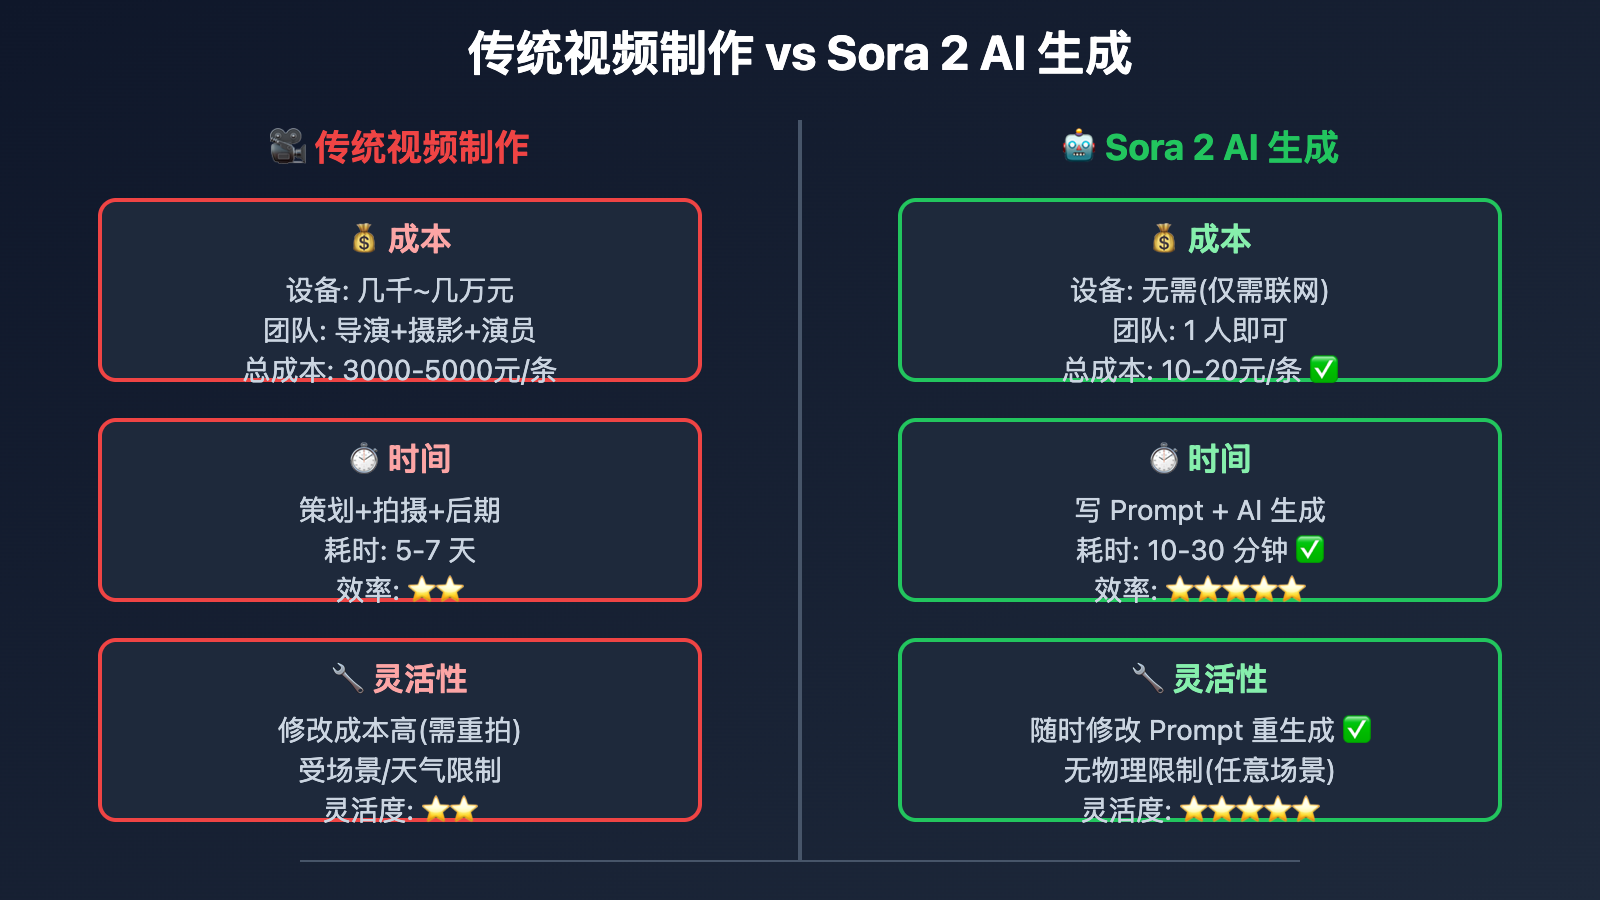
Task: Click the five-star 效率 rating in green card
Action: (x=1236, y=590)
